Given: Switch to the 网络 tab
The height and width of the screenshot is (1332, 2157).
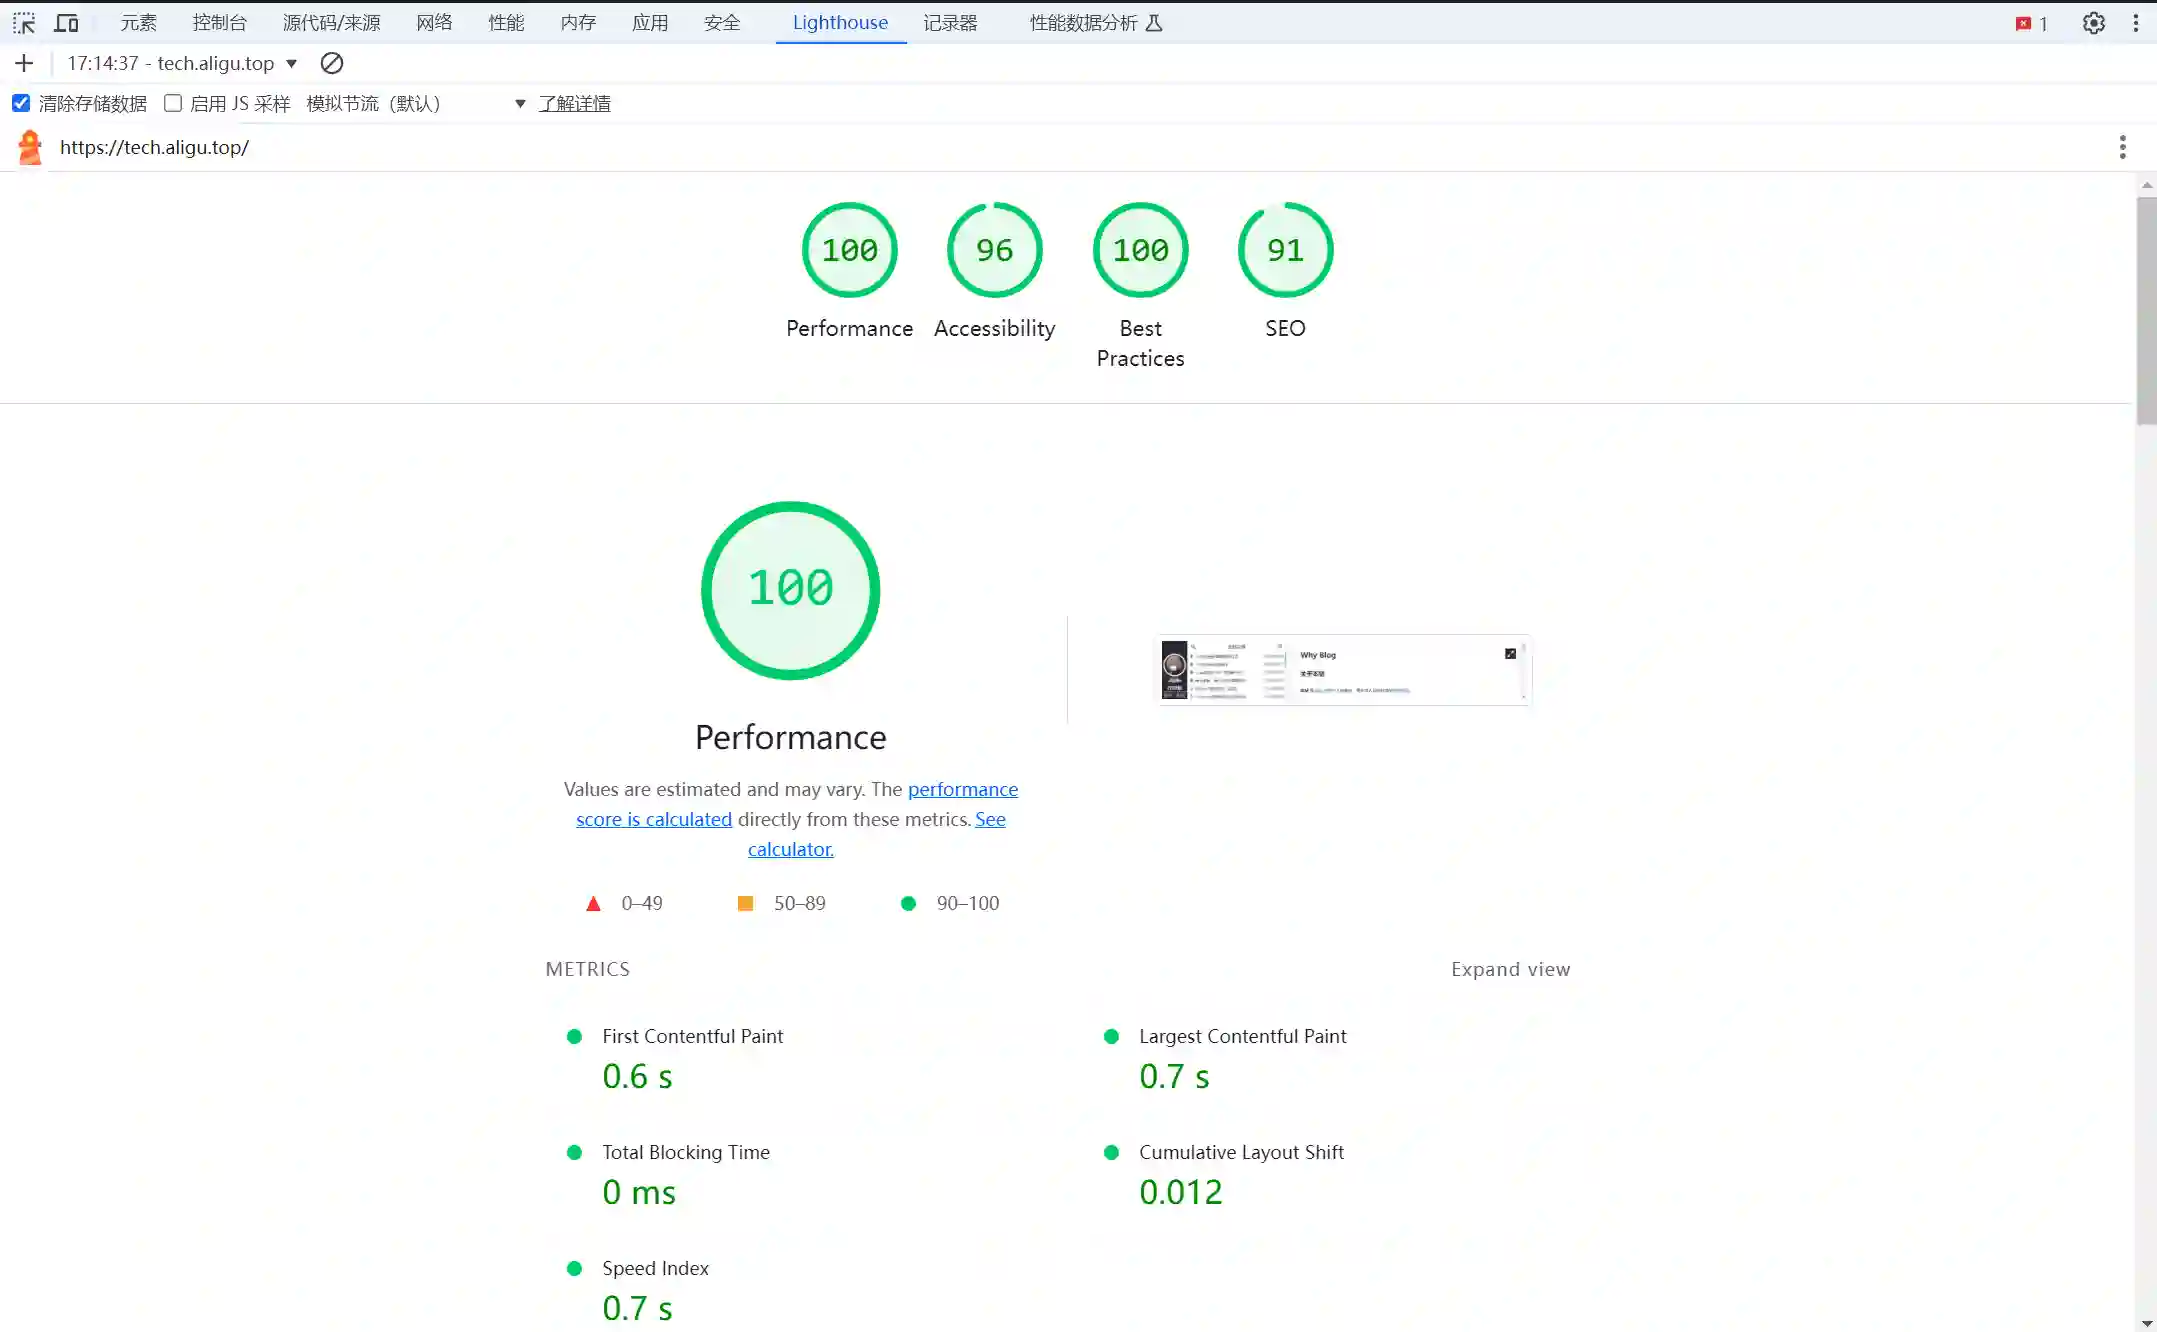Looking at the screenshot, I should coord(434,23).
